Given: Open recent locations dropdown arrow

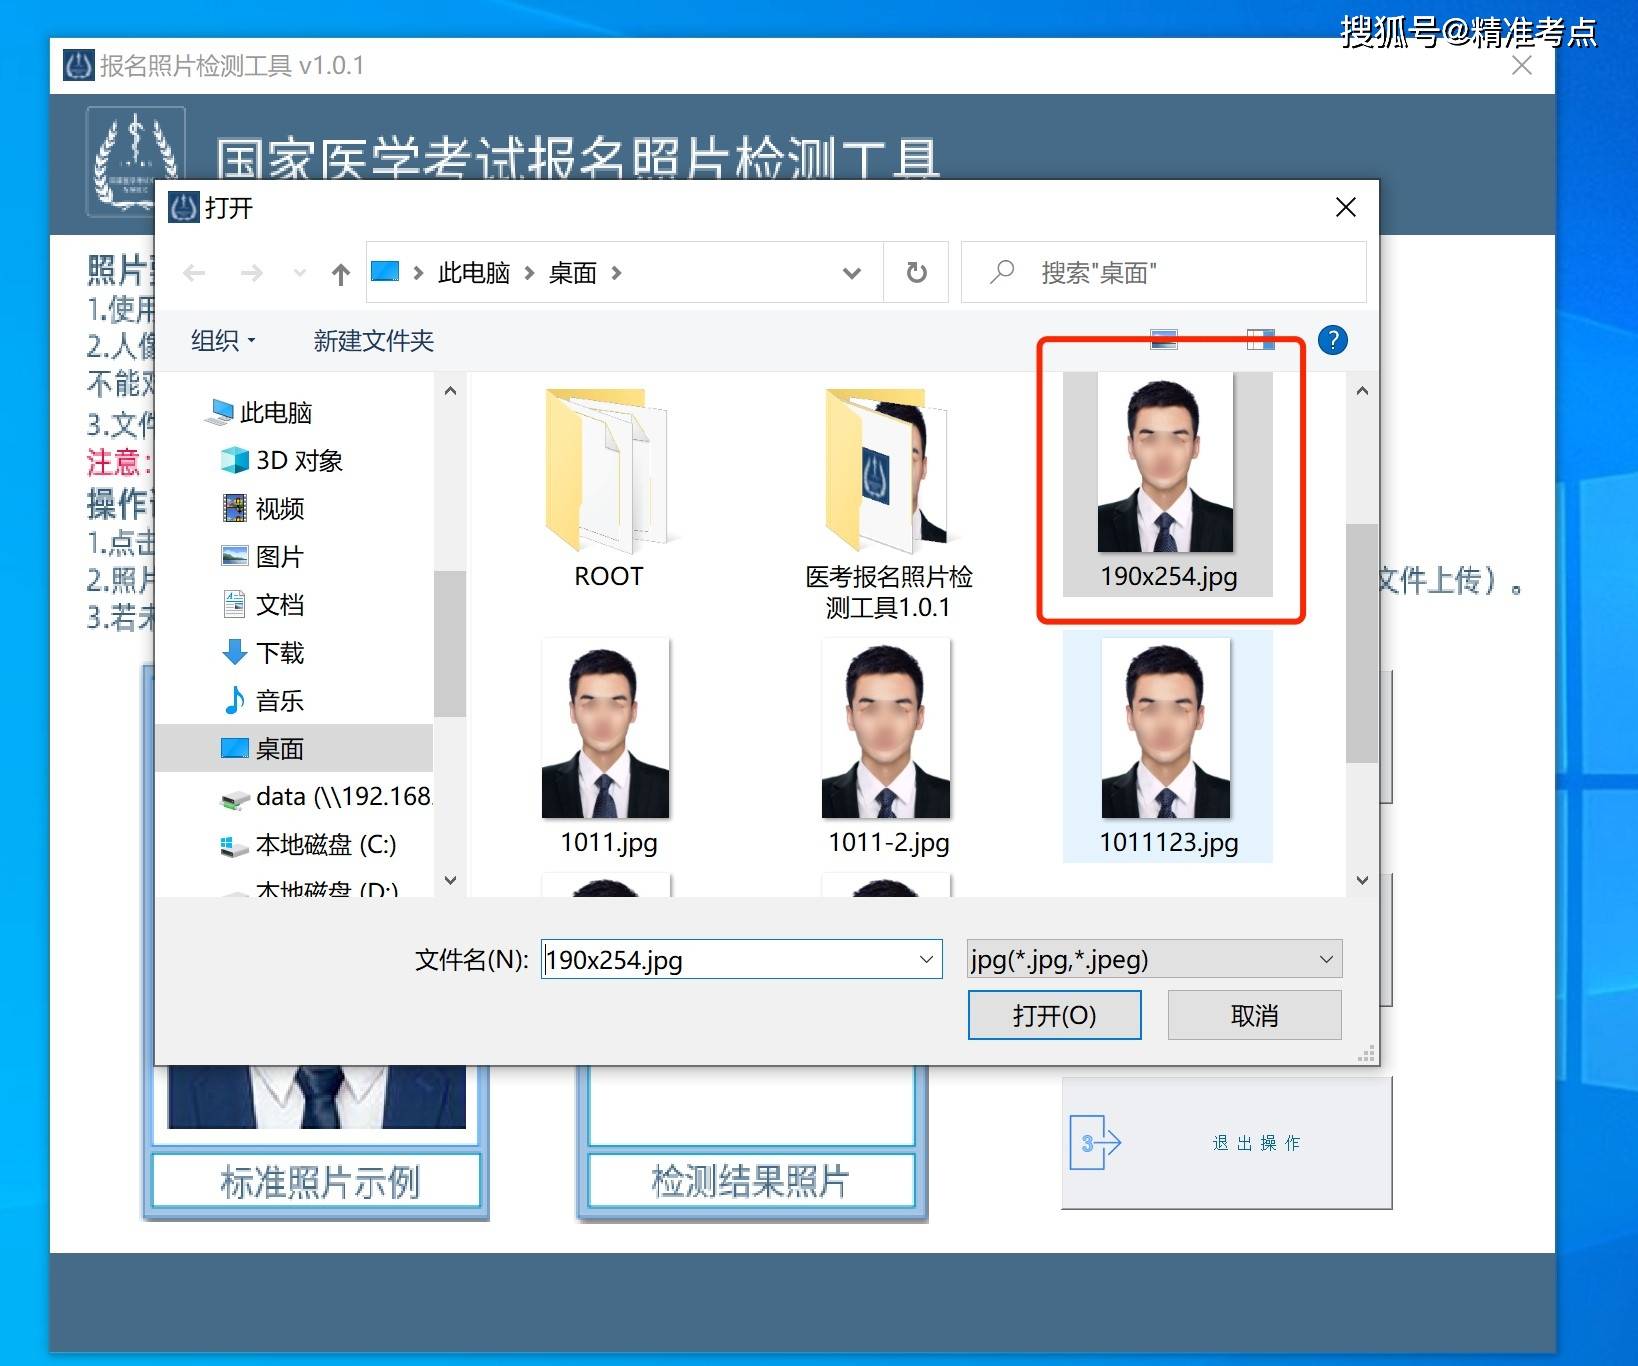Looking at the screenshot, I should 299,272.
